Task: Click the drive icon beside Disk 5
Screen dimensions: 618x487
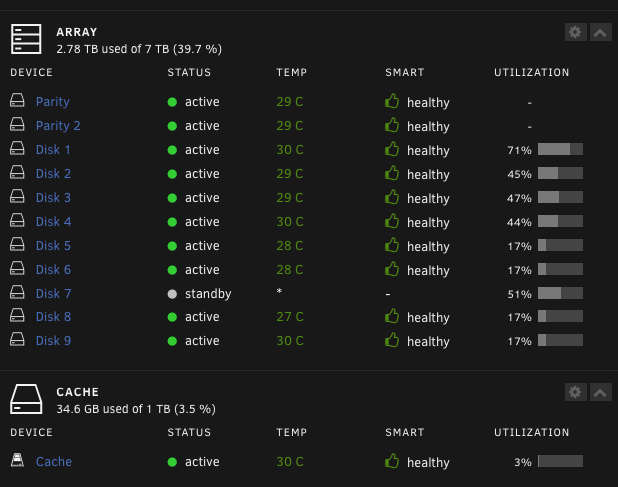Action: click(17, 245)
